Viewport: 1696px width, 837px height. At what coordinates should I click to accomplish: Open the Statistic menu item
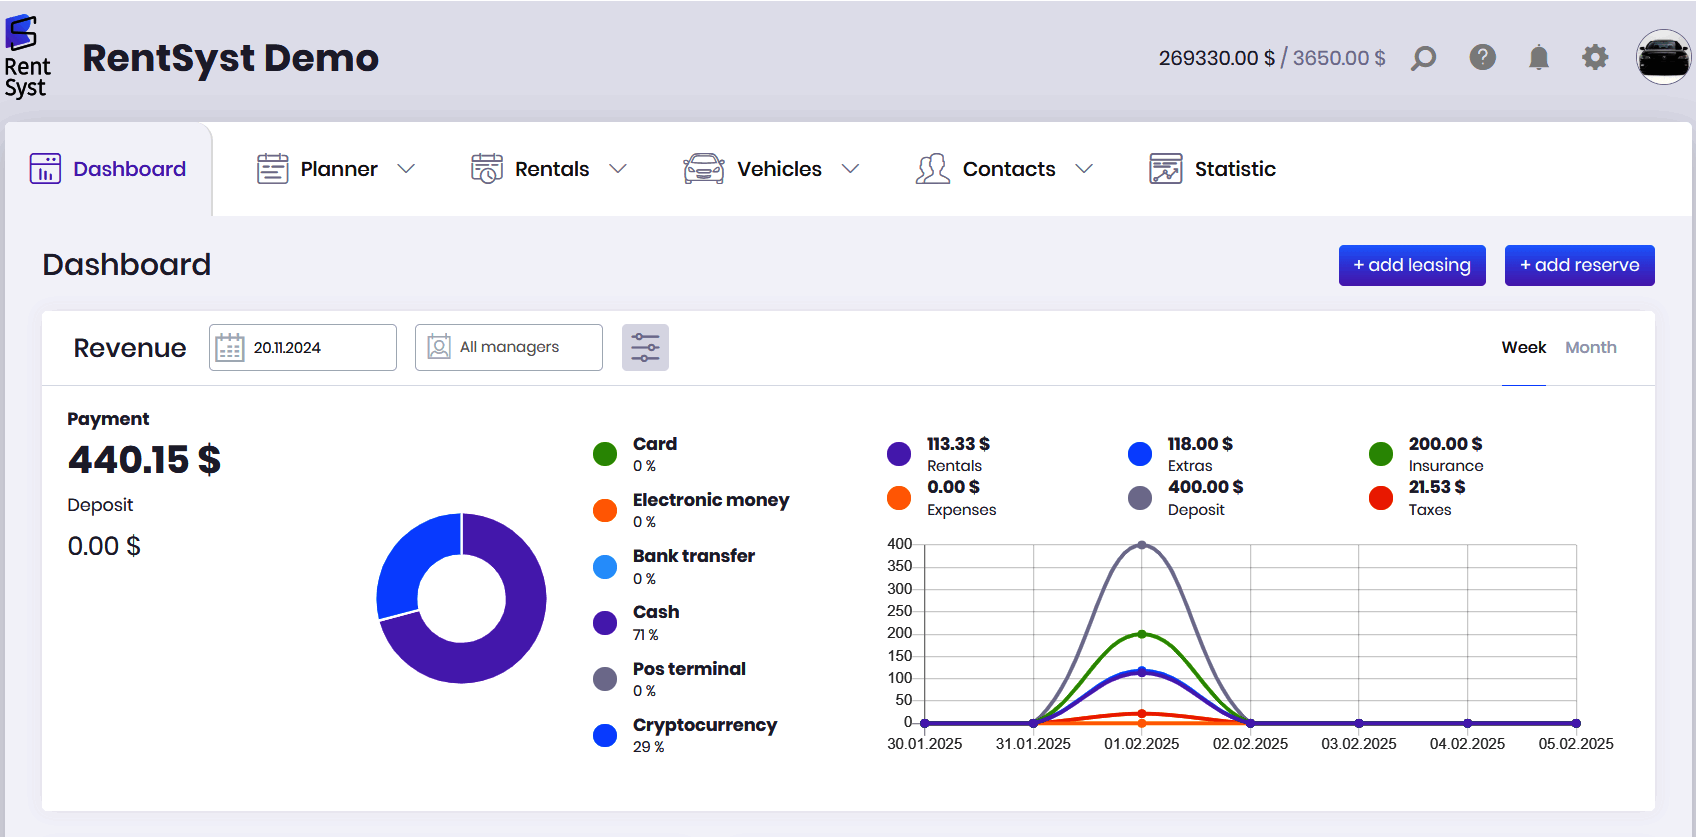[x=1213, y=169]
